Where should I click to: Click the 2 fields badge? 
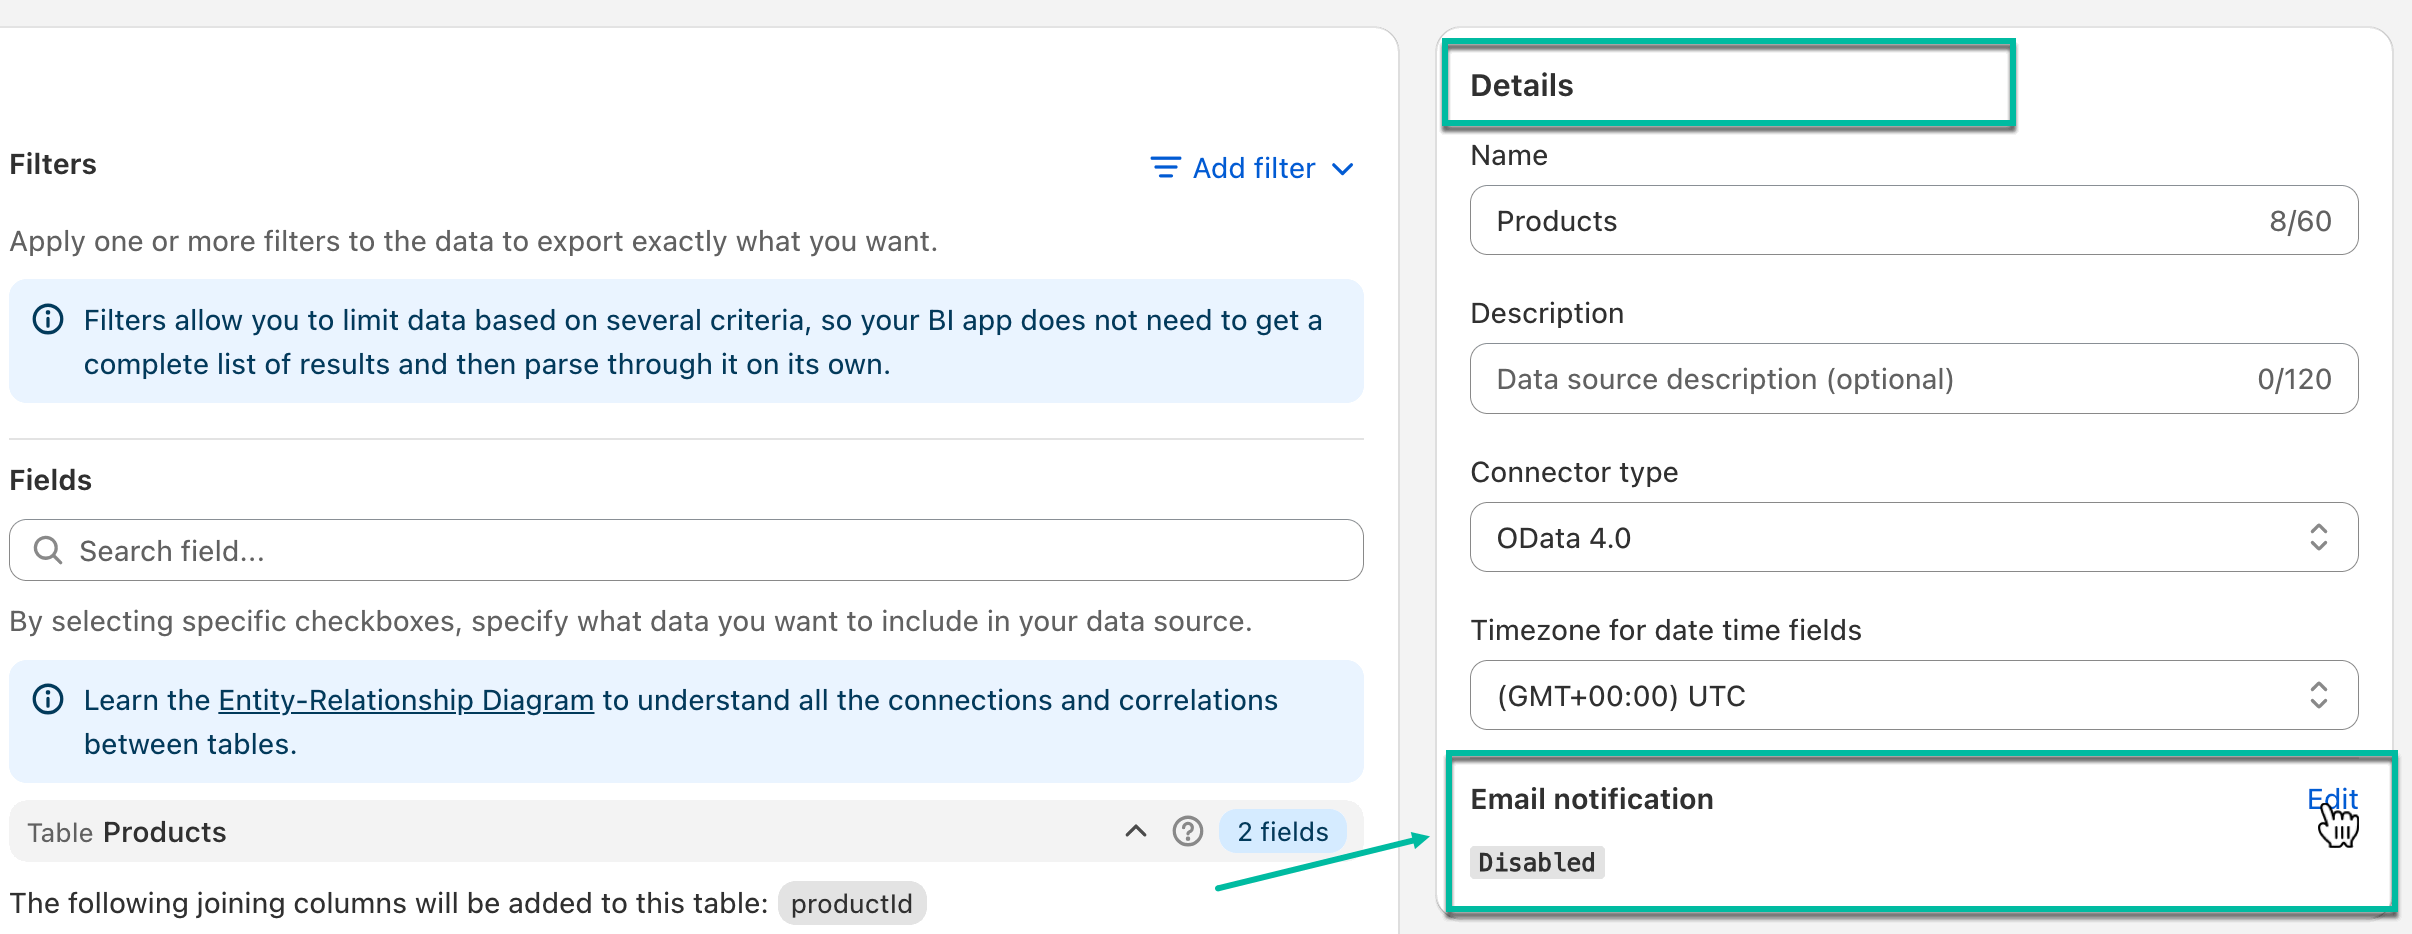(x=1281, y=831)
